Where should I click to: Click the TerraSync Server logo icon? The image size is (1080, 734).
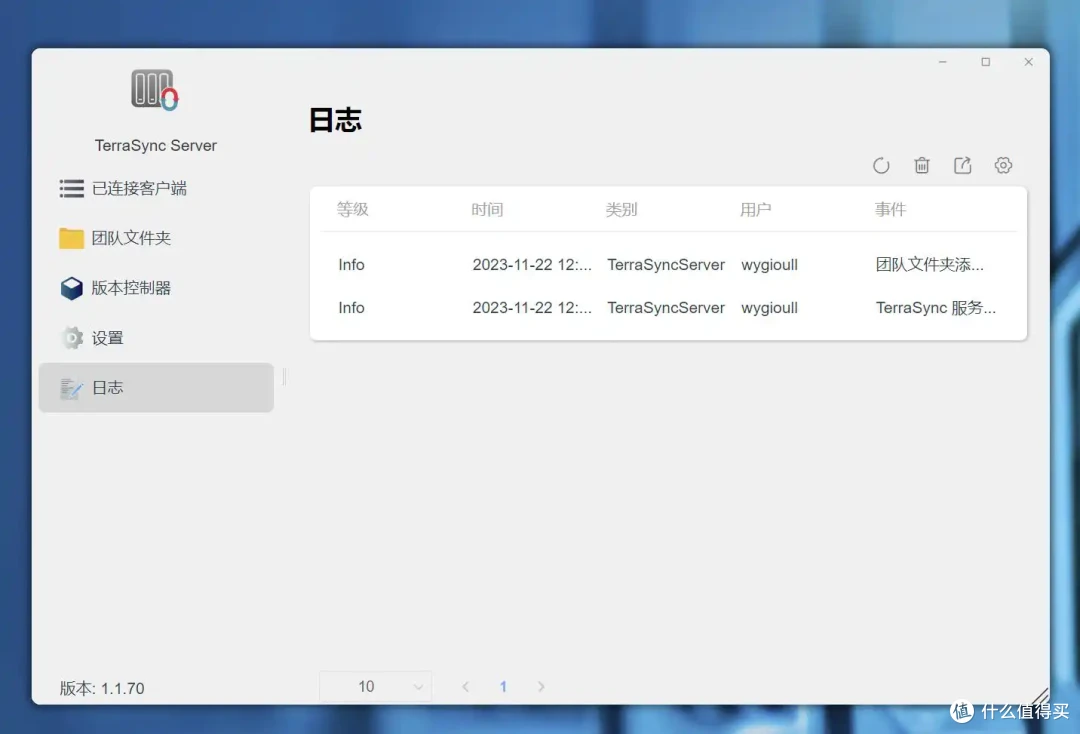[x=155, y=90]
